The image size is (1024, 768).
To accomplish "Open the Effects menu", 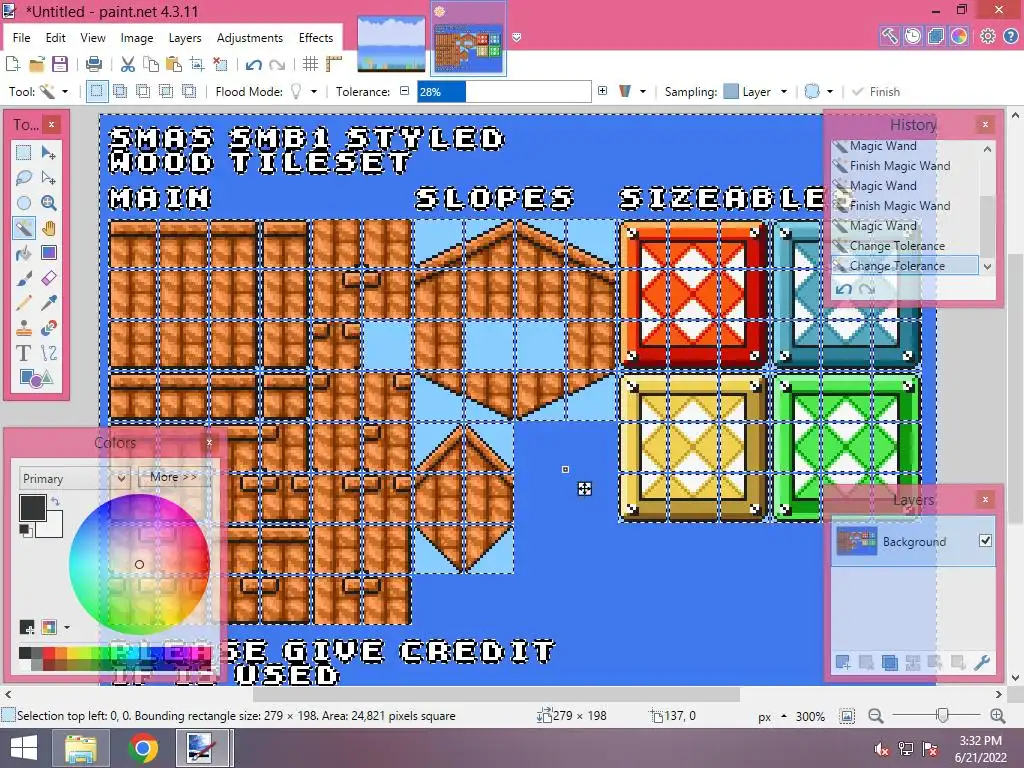I will (316, 38).
